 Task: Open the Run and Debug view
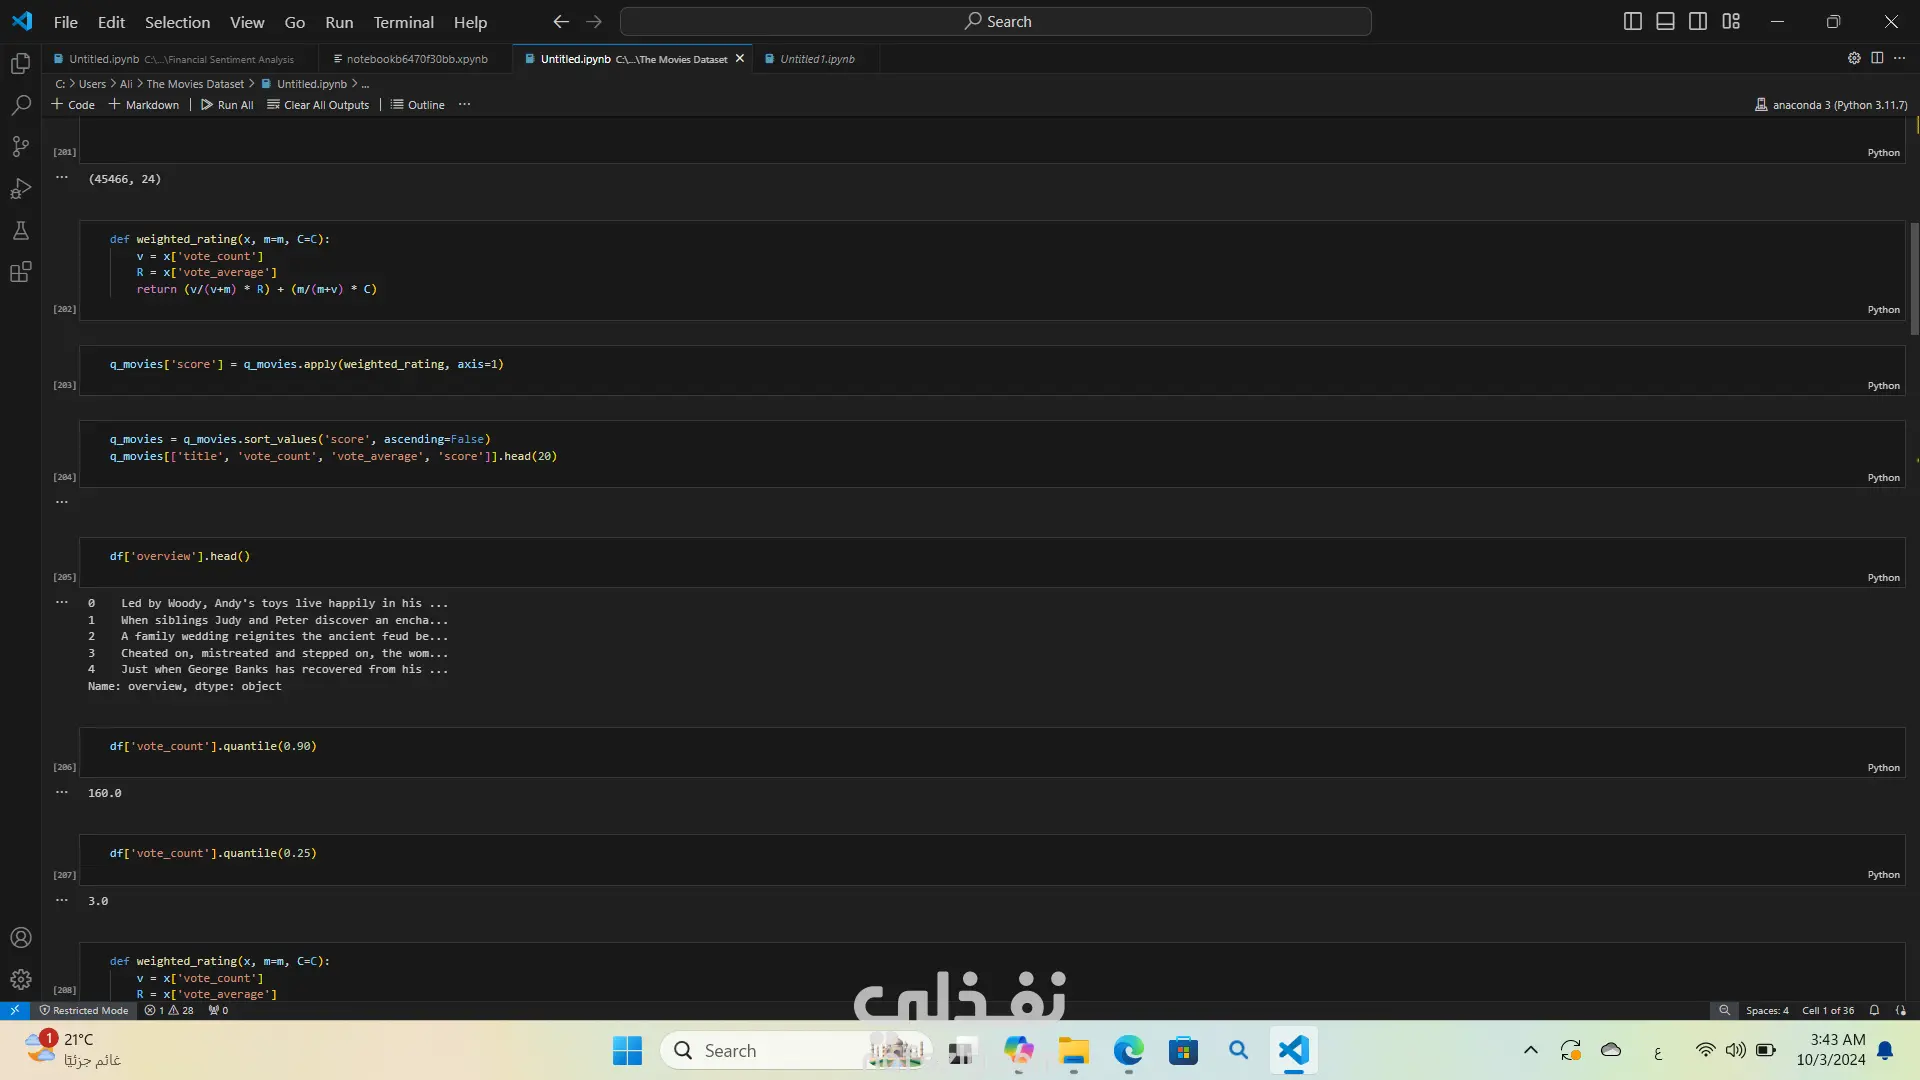click(21, 189)
